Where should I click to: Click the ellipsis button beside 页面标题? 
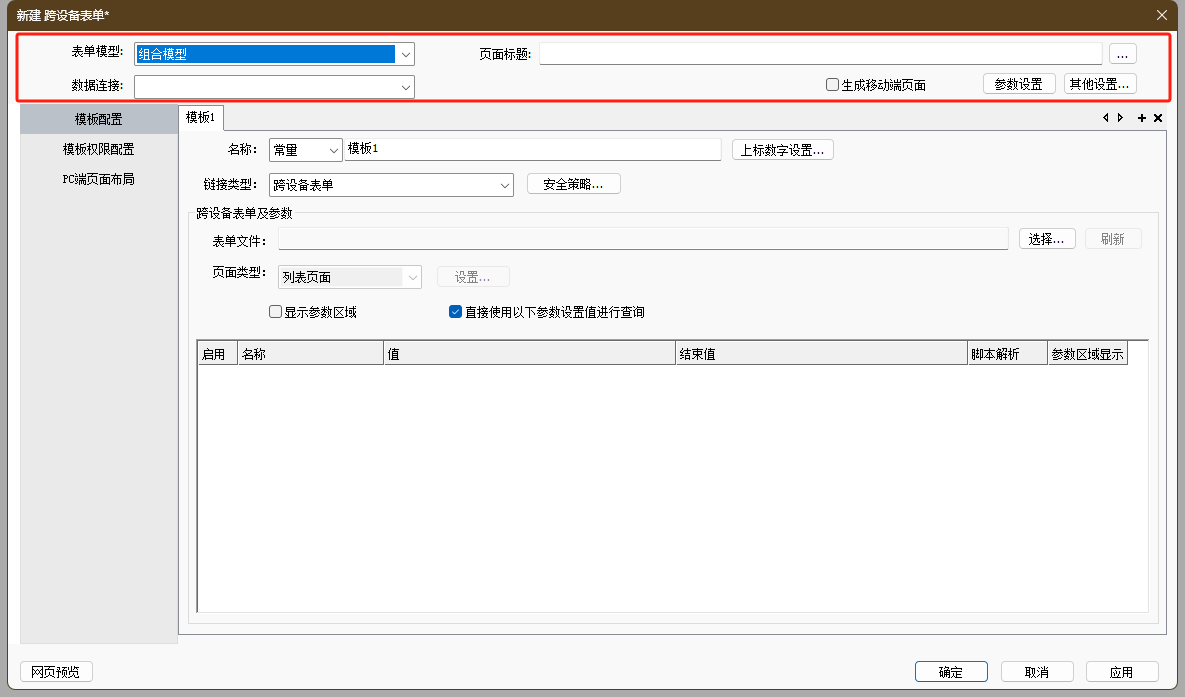(1122, 54)
